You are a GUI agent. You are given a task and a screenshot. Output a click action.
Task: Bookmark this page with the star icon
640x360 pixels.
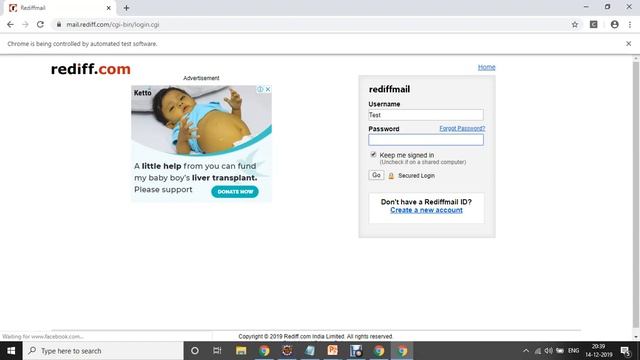click(575, 24)
